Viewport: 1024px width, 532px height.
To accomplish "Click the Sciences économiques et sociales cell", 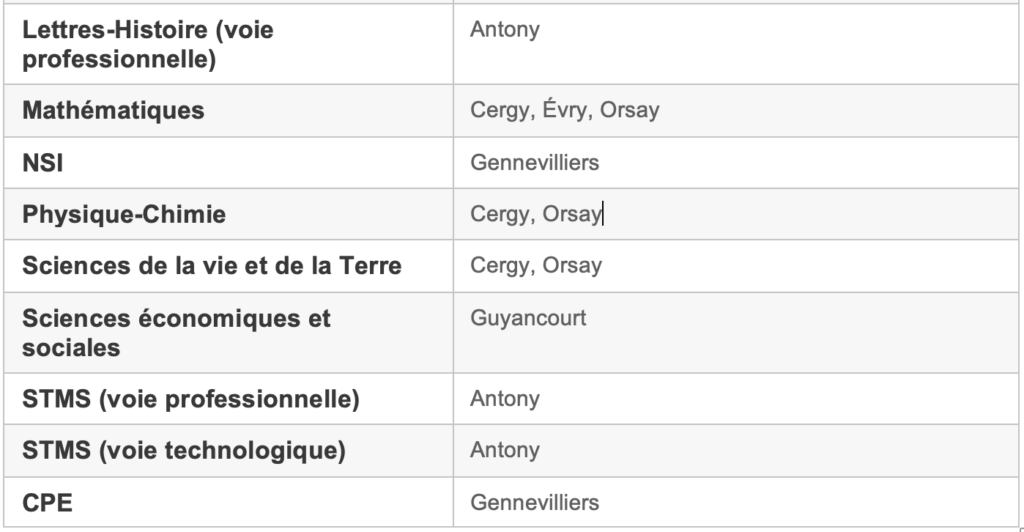I will (176, 333).
